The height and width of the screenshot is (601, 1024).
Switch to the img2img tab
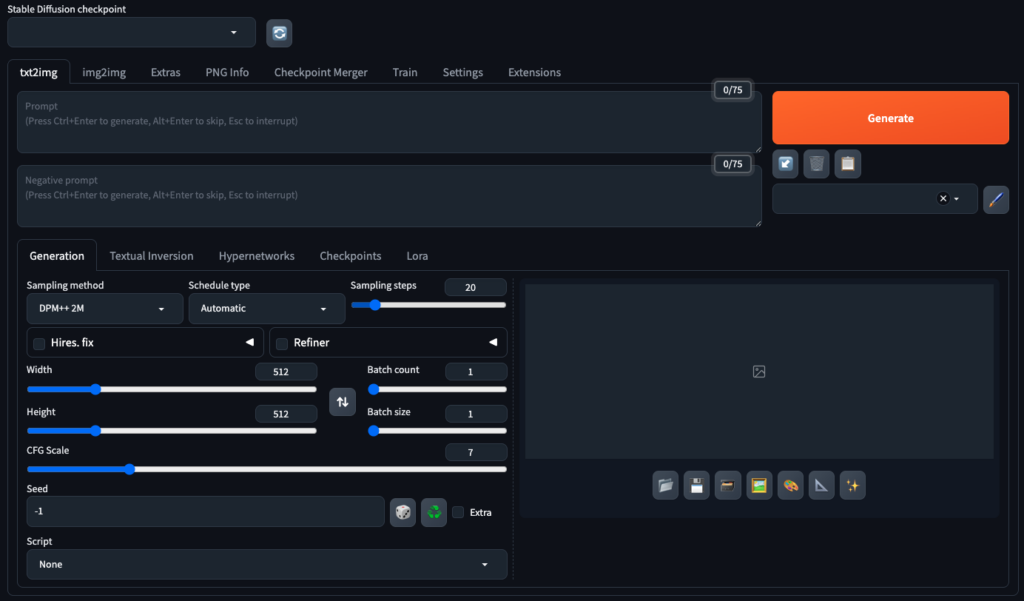click(x=104, y=72)
